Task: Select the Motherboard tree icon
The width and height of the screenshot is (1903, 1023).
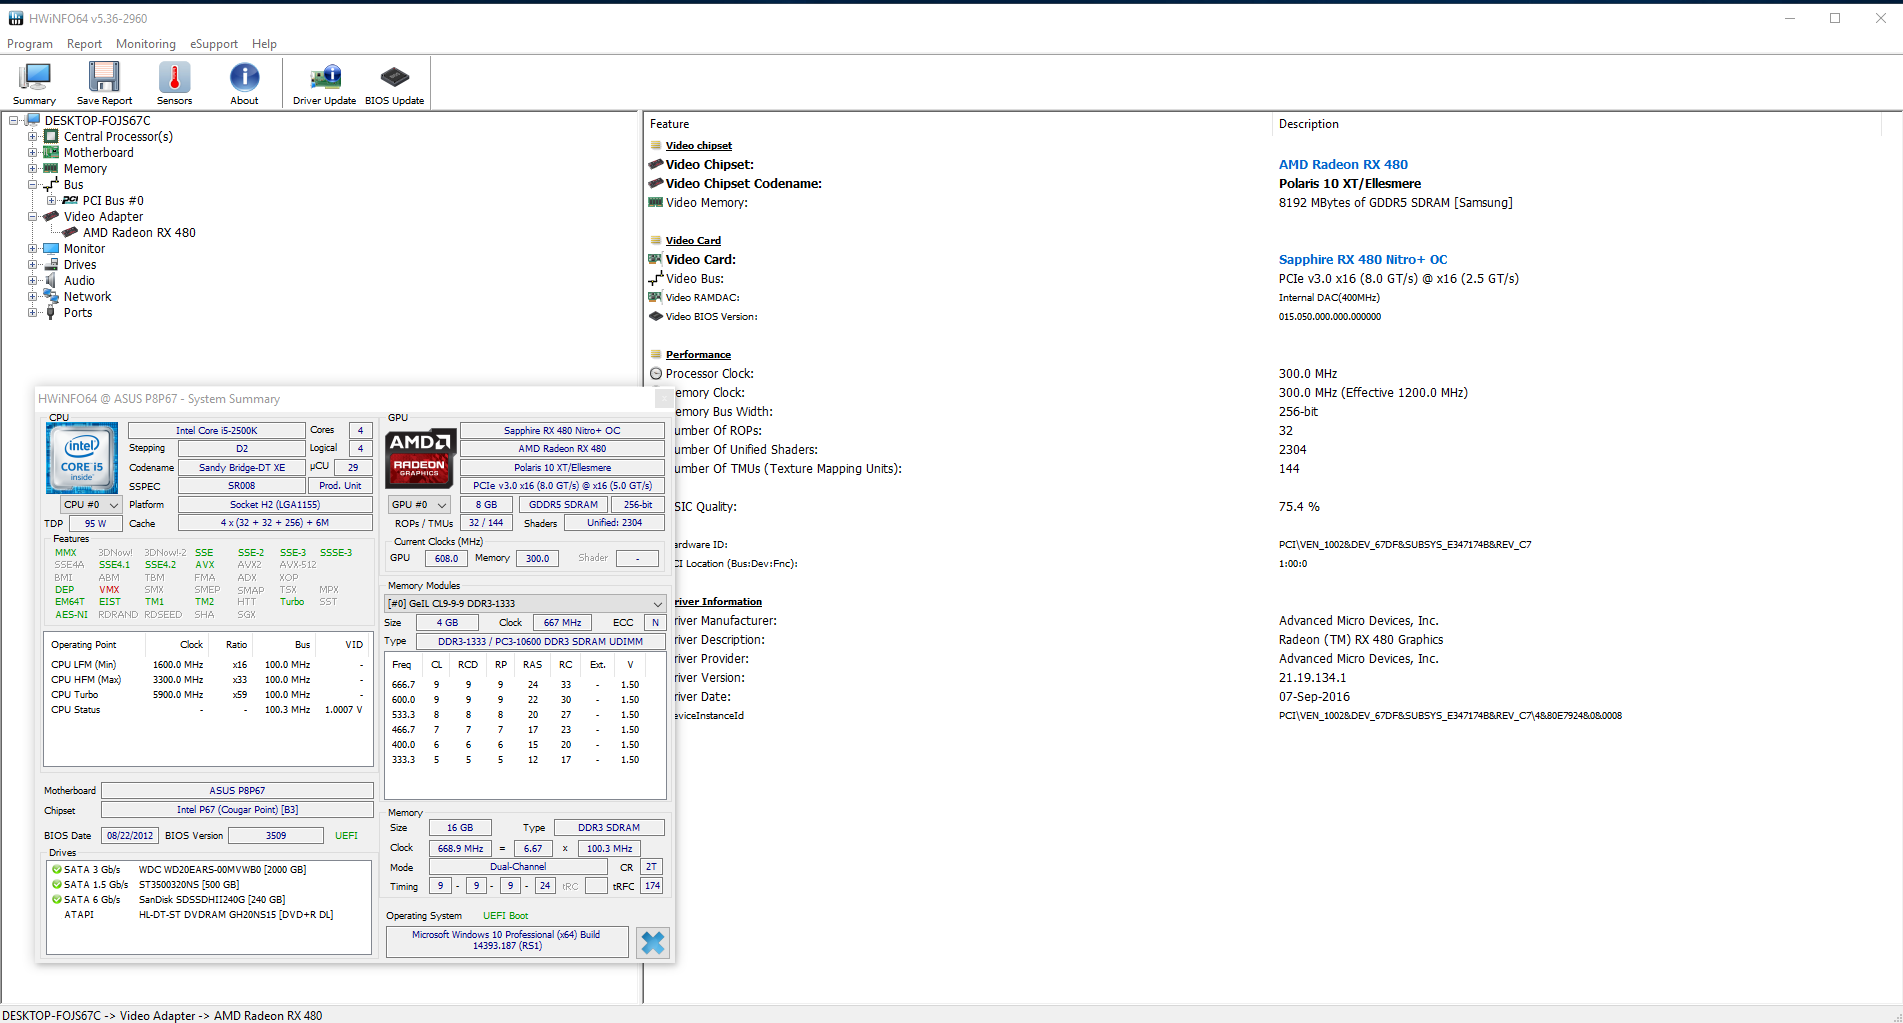Action: pos(51,153)
